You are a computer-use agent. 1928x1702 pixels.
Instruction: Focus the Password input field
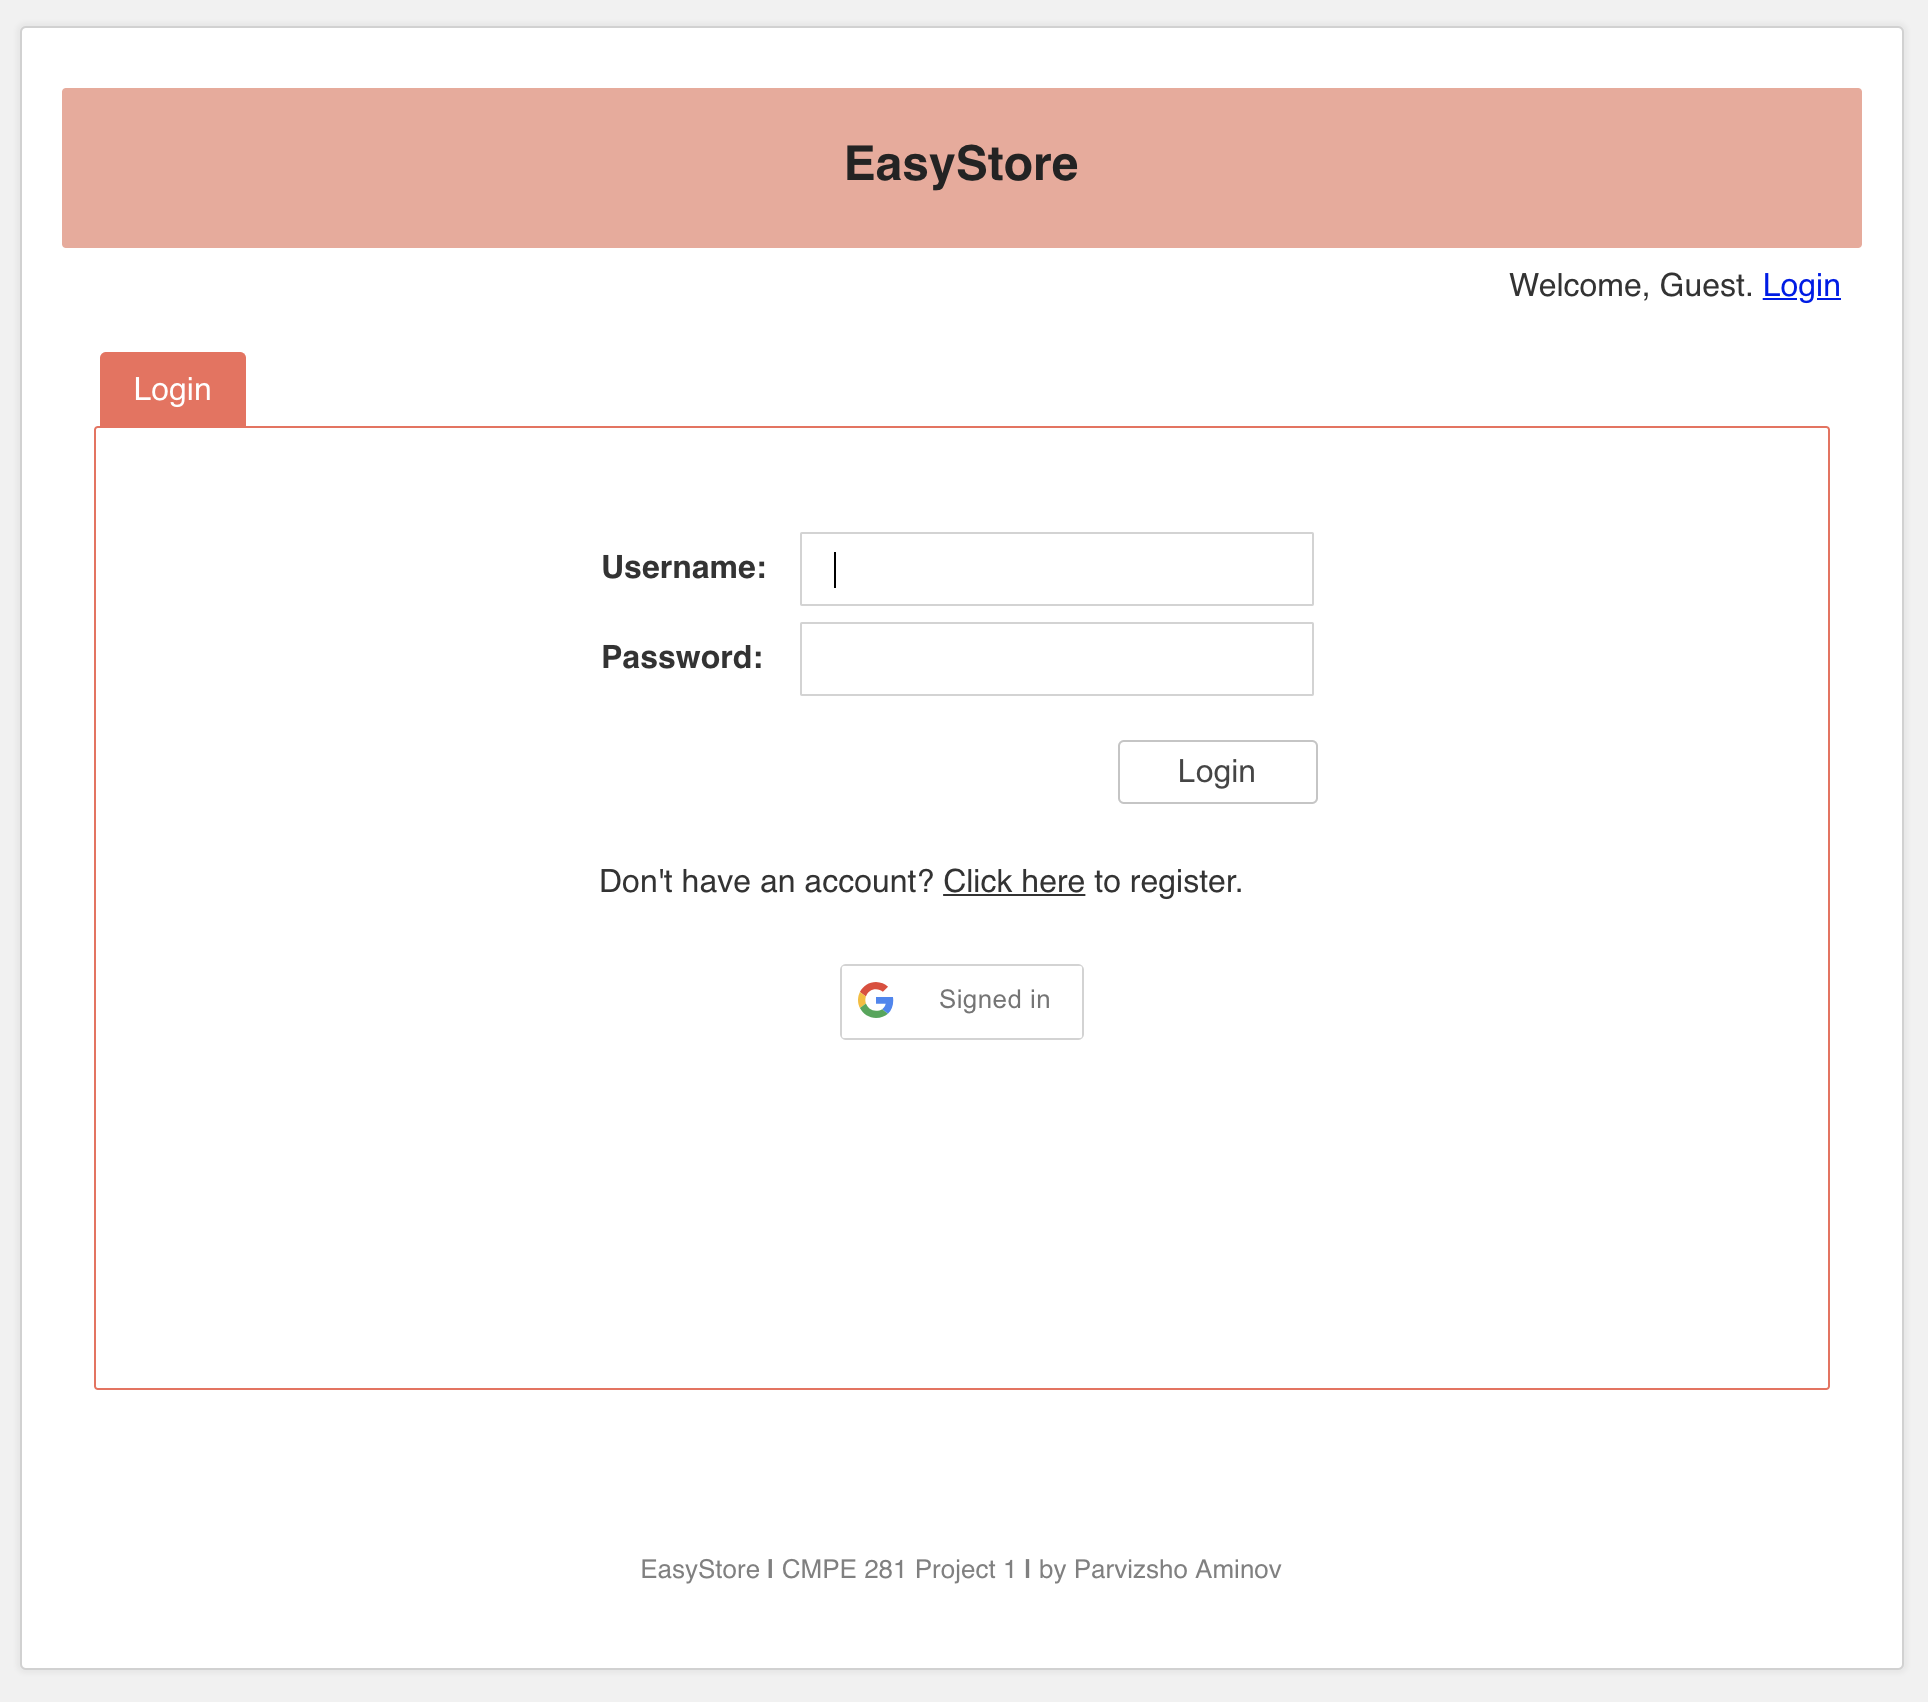1056,659
